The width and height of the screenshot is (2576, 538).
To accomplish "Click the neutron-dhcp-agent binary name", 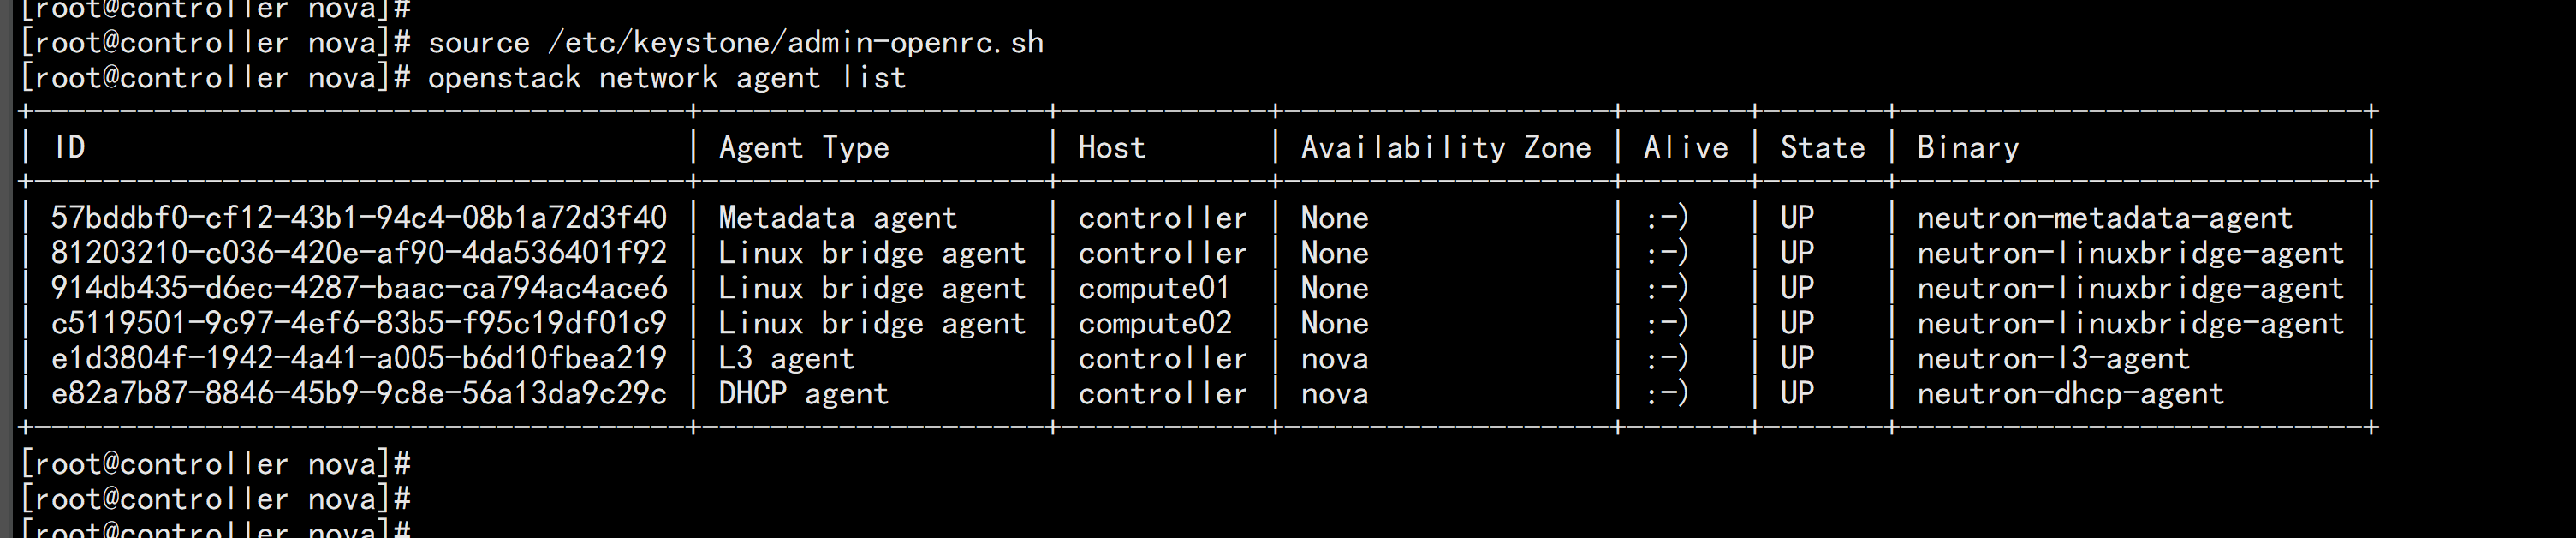I will pos(2070,393).
